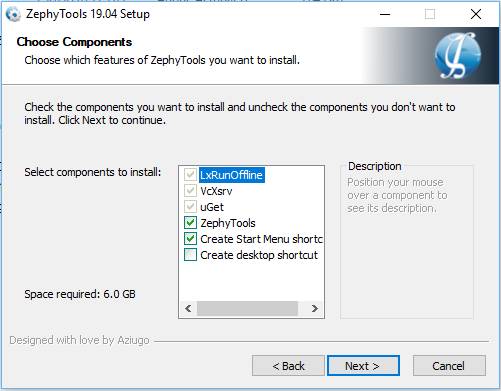Return to previous page with Back button
501x391 pixels.
pos(288,366)
